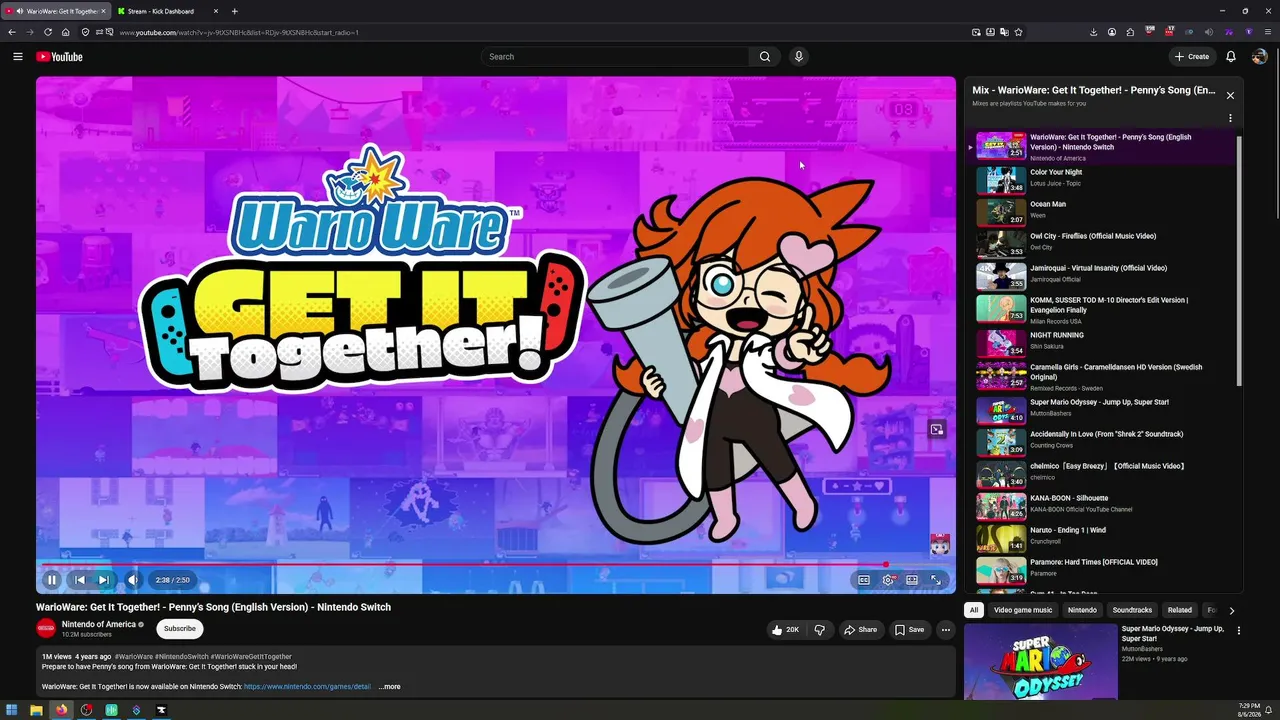Open options for the Super Mario Odyssey recommendation
Viewport: 1280px width, 720px height.
[1238, 631]
